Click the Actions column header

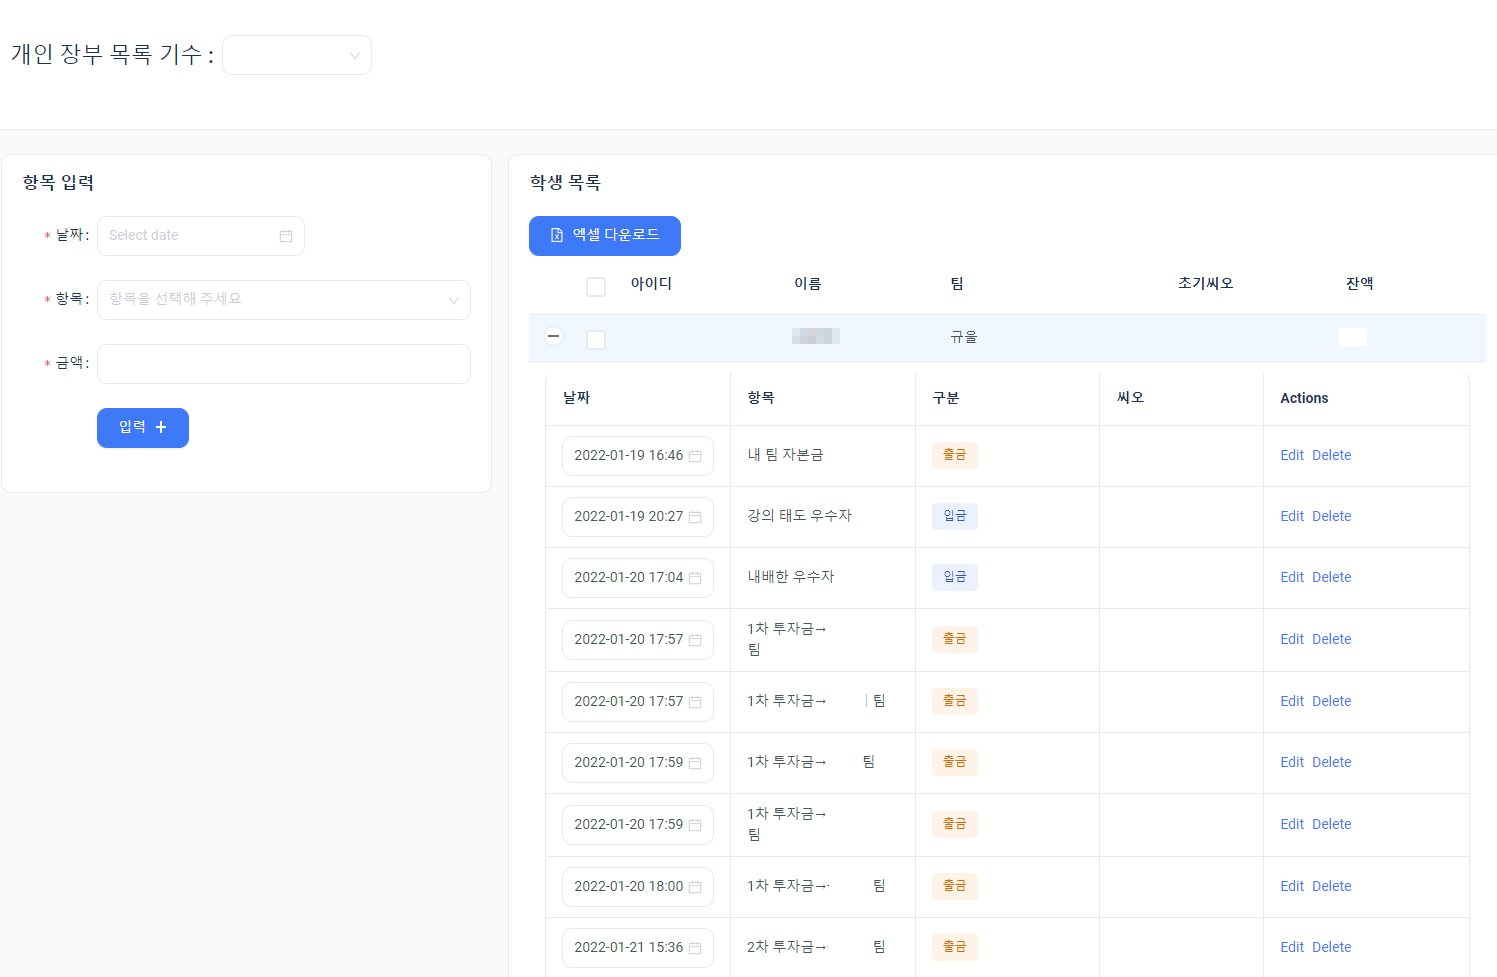(x=1304, y=398)
